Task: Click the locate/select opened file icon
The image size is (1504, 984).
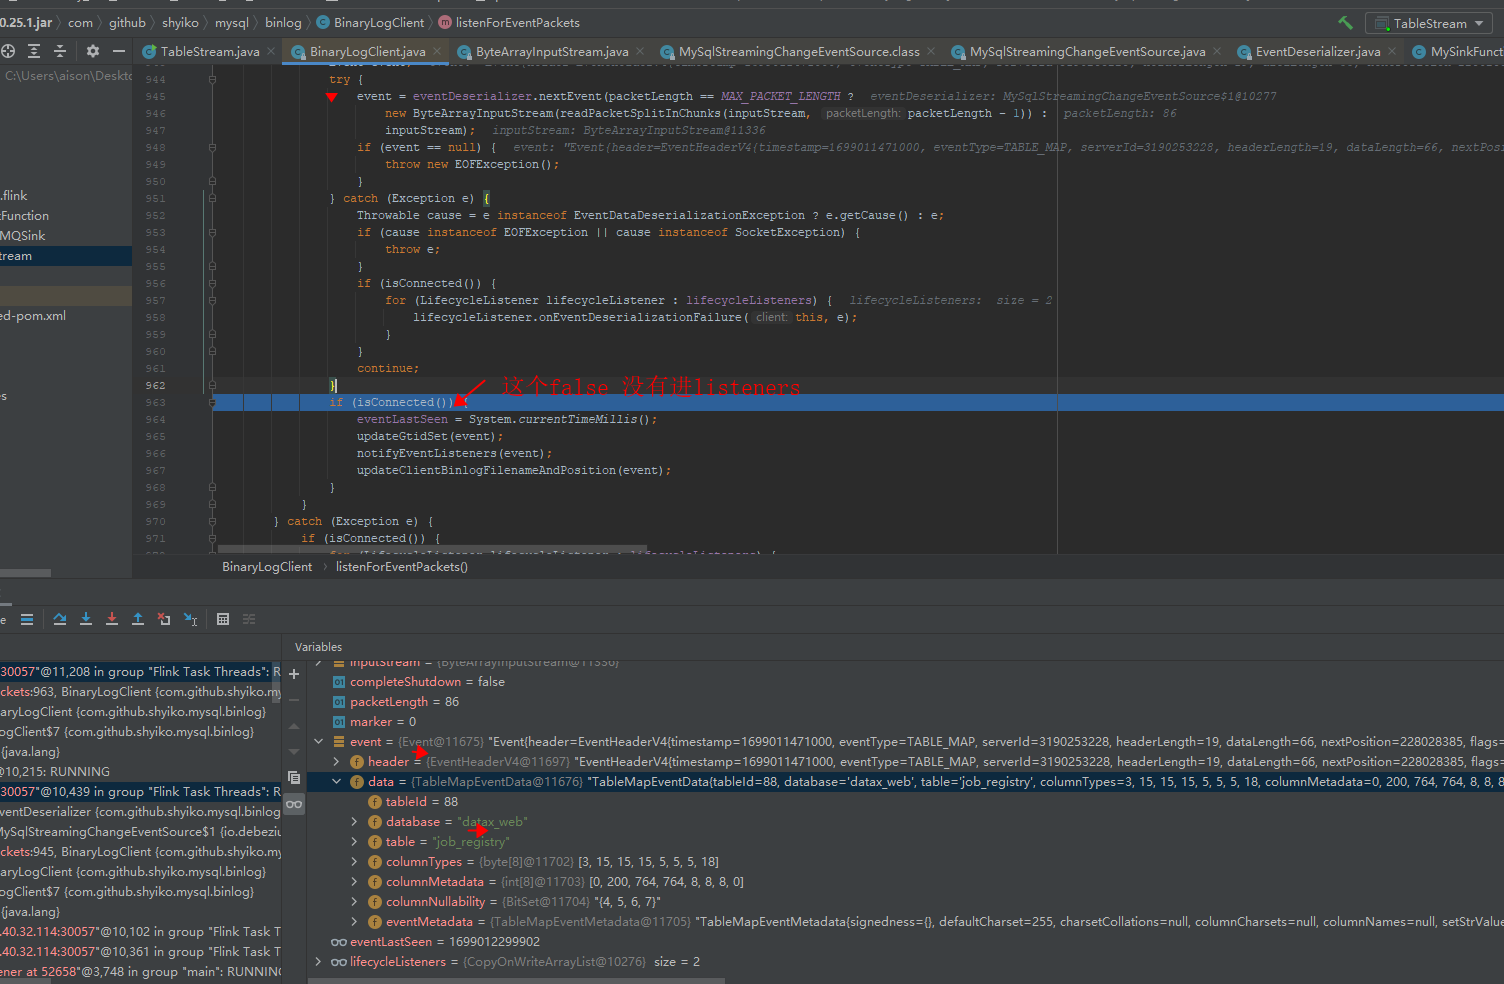Action: click(8, 51)
